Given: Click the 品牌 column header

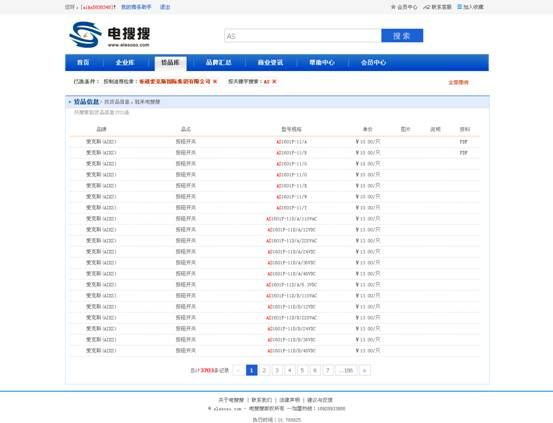Looking at the screenshot, I should [102, 129].
